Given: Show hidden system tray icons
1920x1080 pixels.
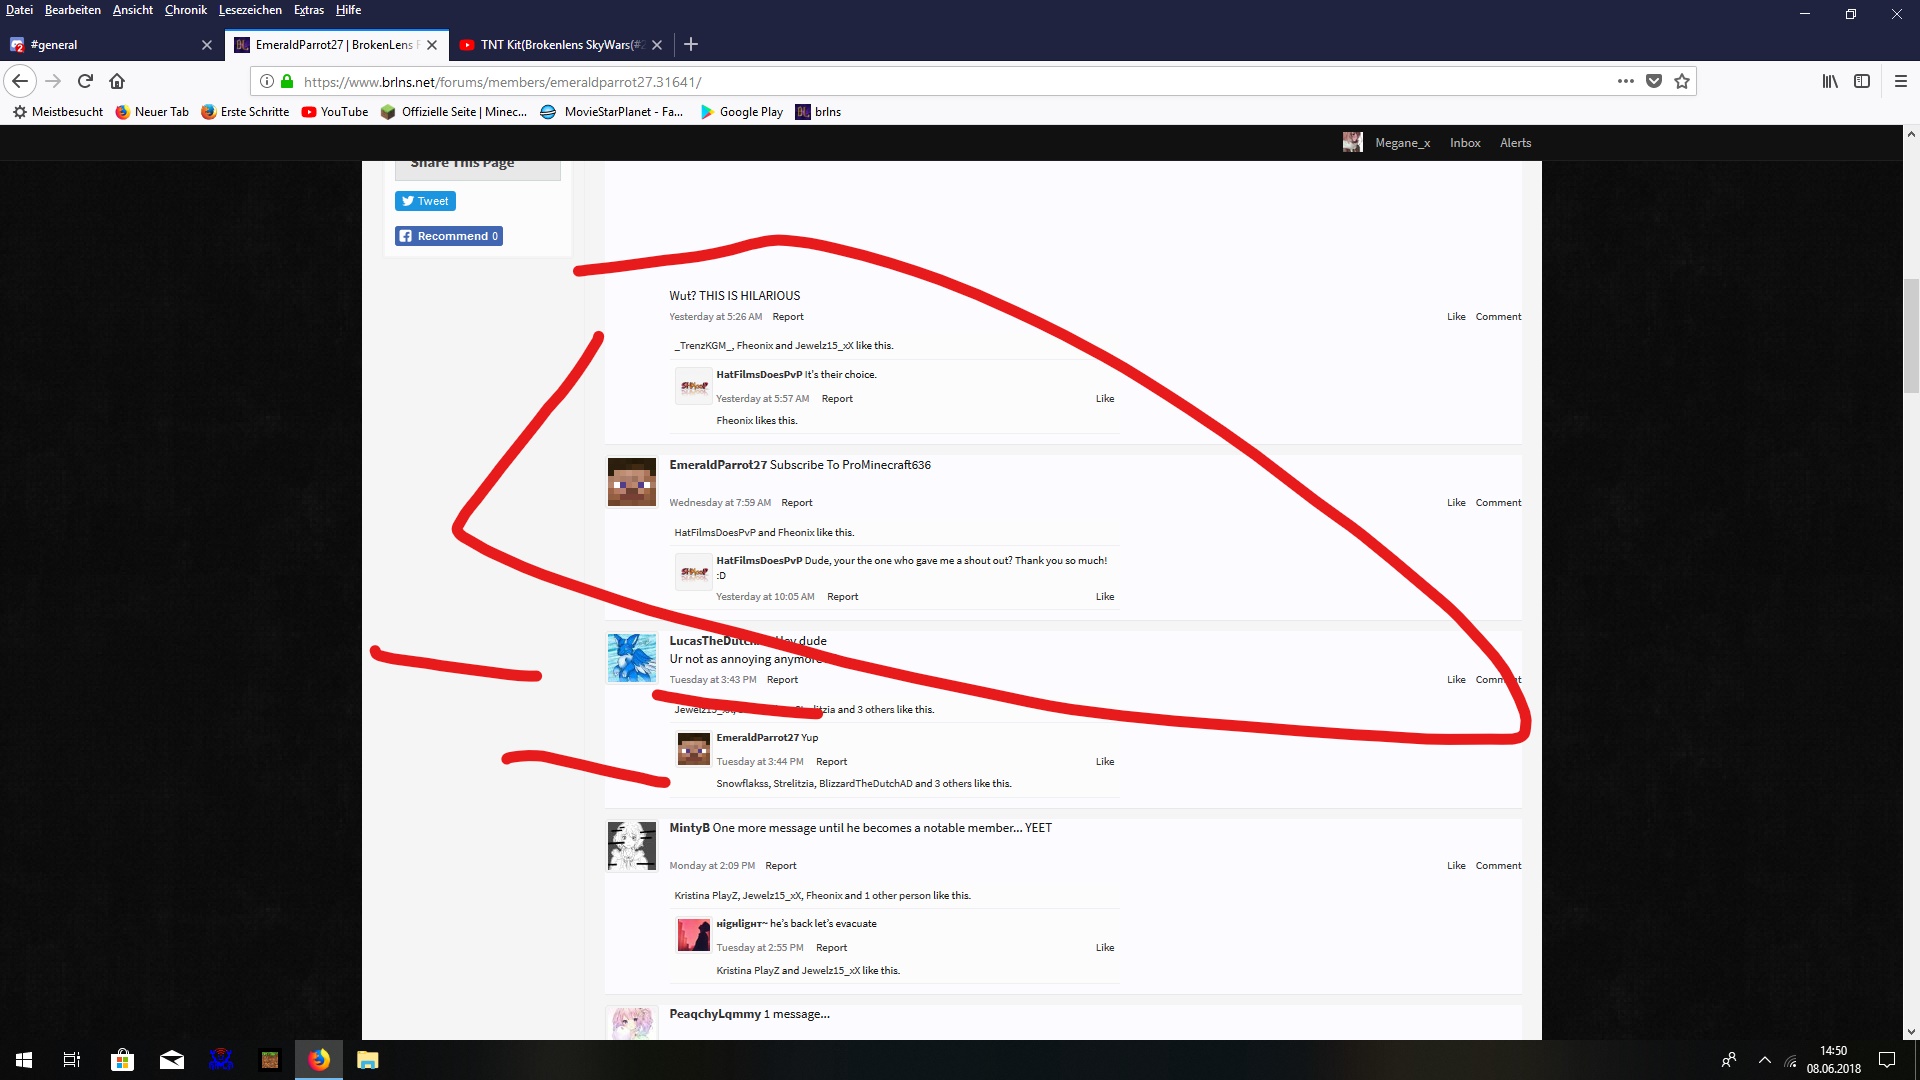Looking at the screenshot, I should (1765, 1060).
